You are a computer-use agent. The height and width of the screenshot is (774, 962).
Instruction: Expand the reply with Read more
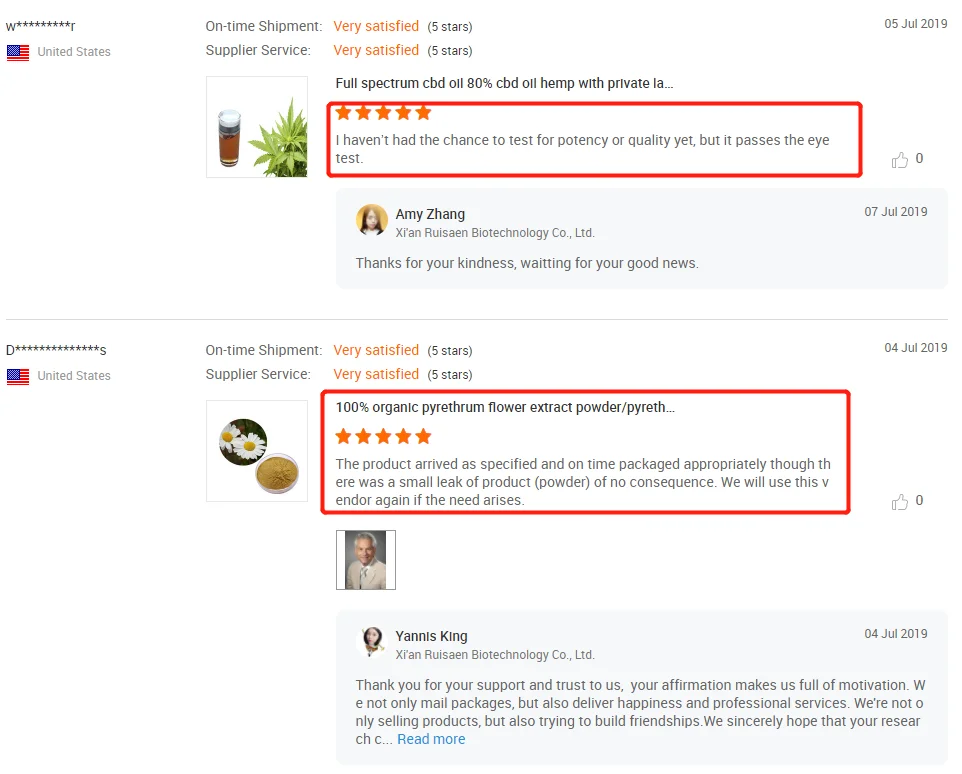click(x=431, y=739)
